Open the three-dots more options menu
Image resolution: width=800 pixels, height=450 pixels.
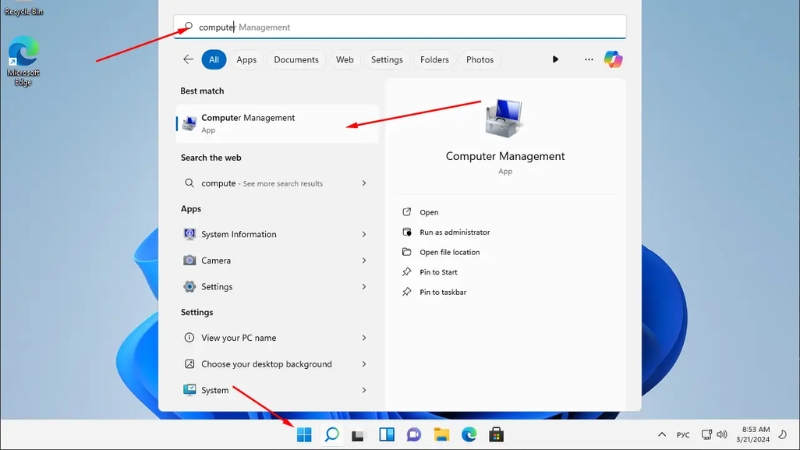click(589, 59)
